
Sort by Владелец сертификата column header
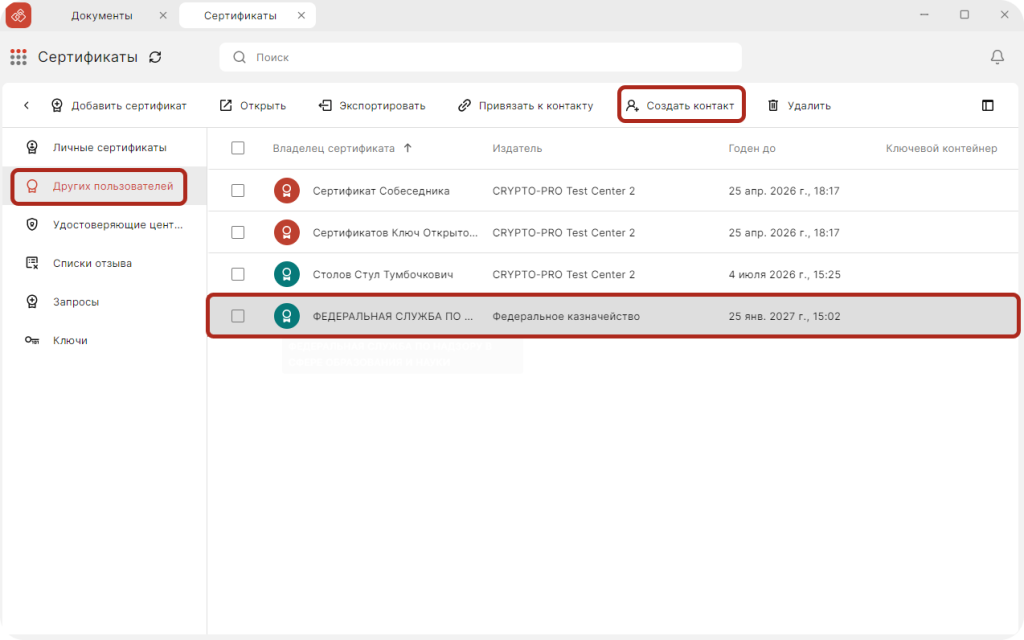(x=334, y=148)
